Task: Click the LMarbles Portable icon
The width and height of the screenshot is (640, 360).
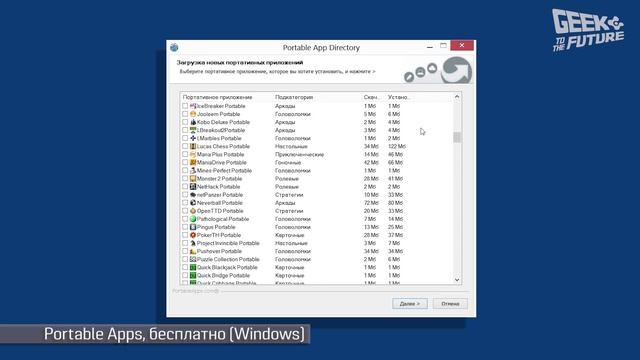Action: tap(193, 138)
